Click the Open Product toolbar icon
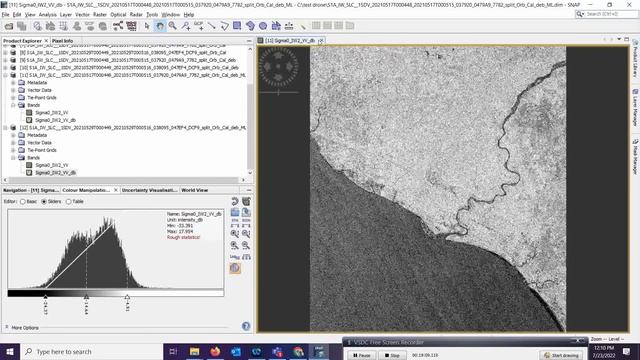This screenshot has width=640, height=360. click(x=9, y=26)
